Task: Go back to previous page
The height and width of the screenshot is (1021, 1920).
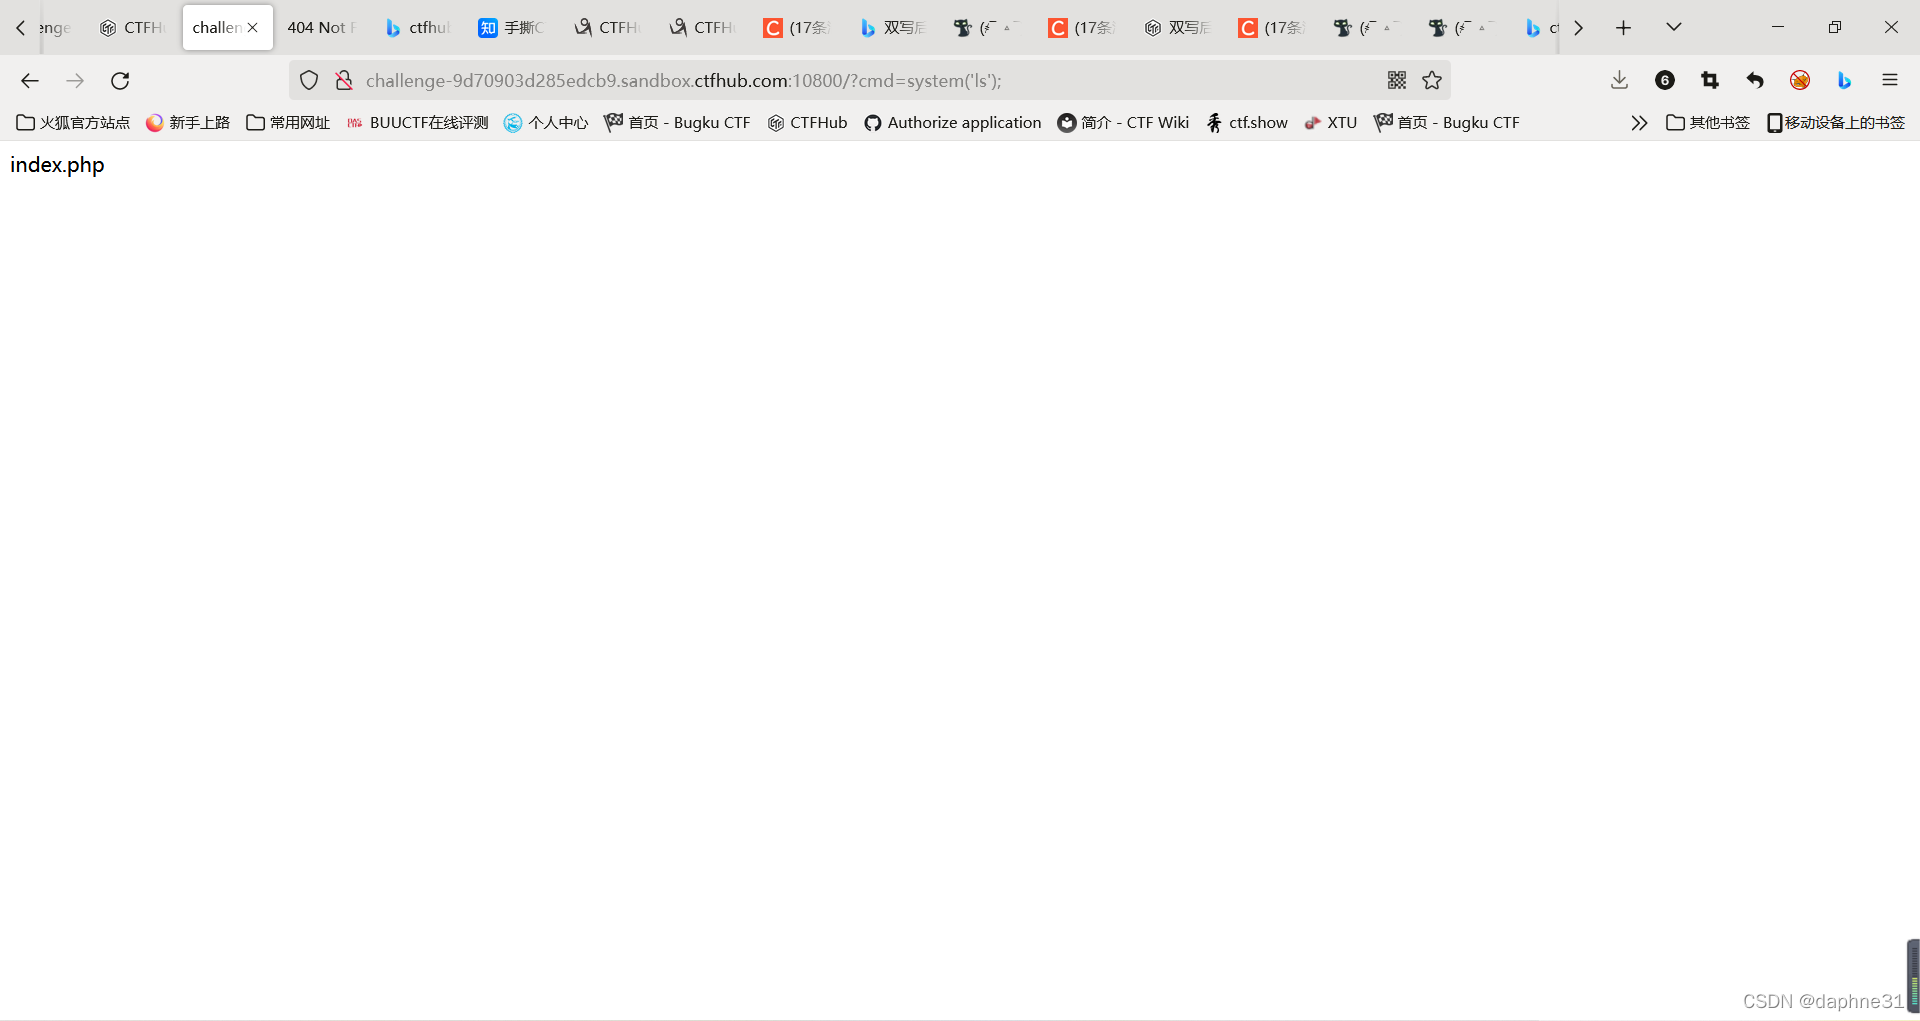Action: point(30,81)
